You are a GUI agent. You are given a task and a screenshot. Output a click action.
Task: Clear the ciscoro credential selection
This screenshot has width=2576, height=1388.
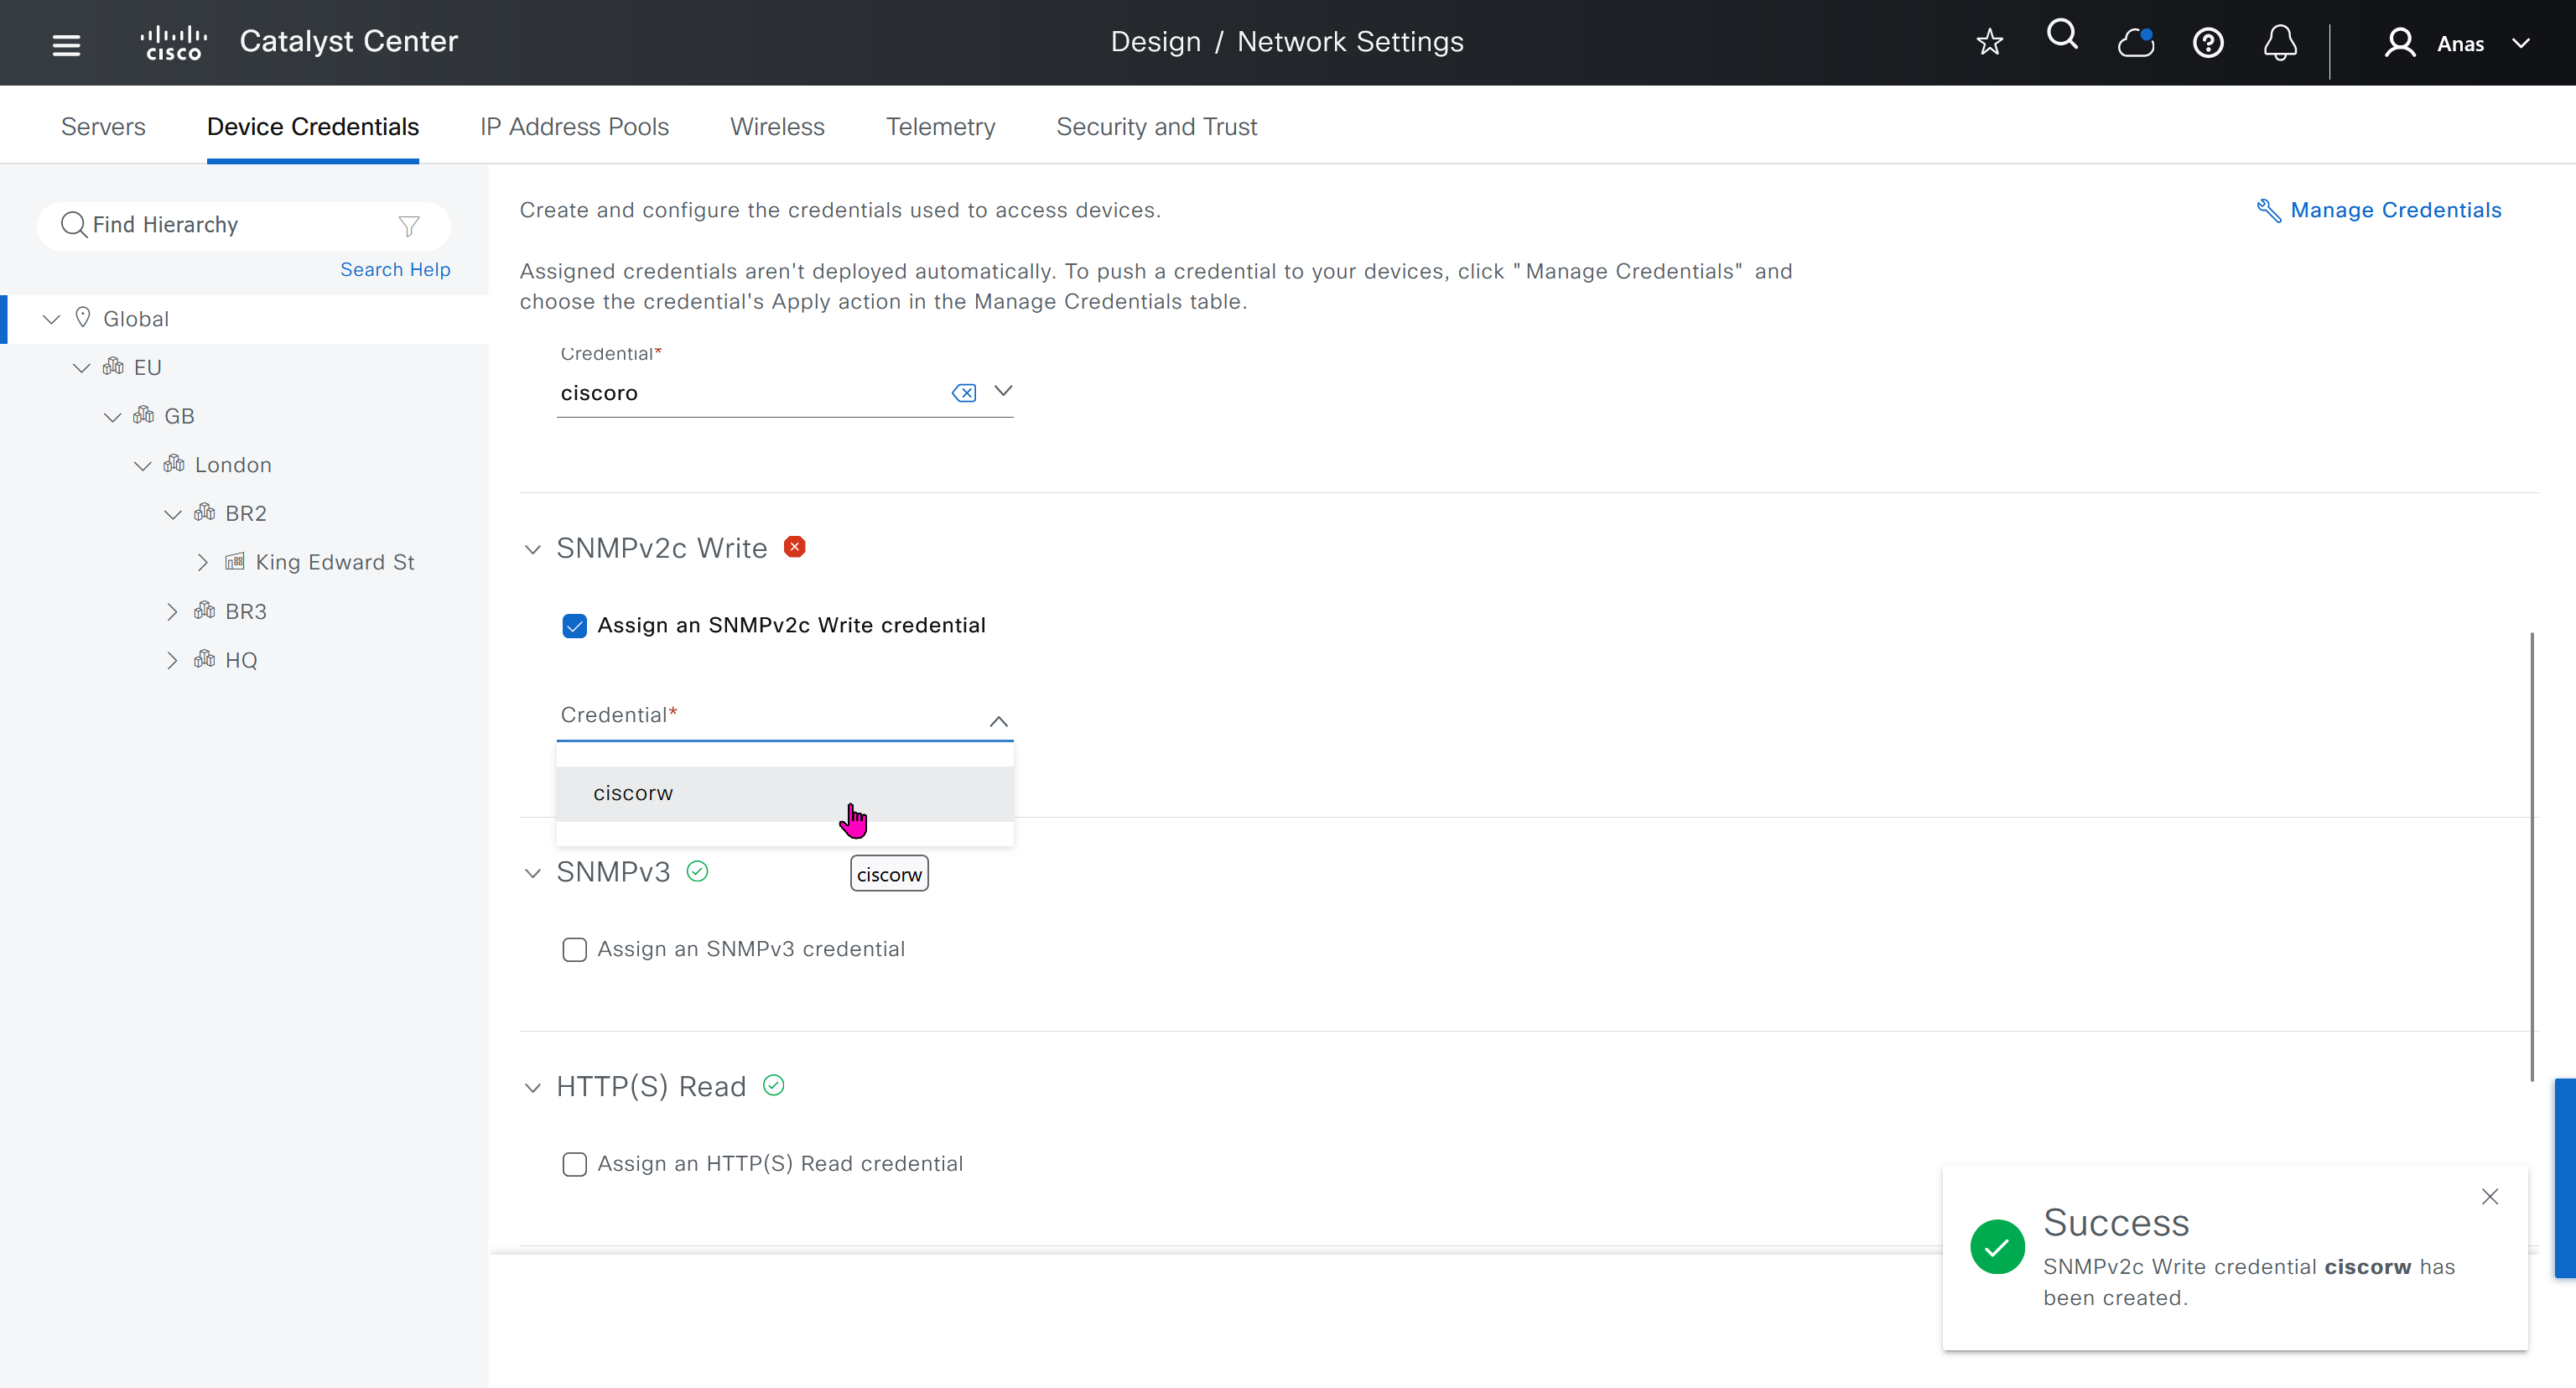click(963, 393)
